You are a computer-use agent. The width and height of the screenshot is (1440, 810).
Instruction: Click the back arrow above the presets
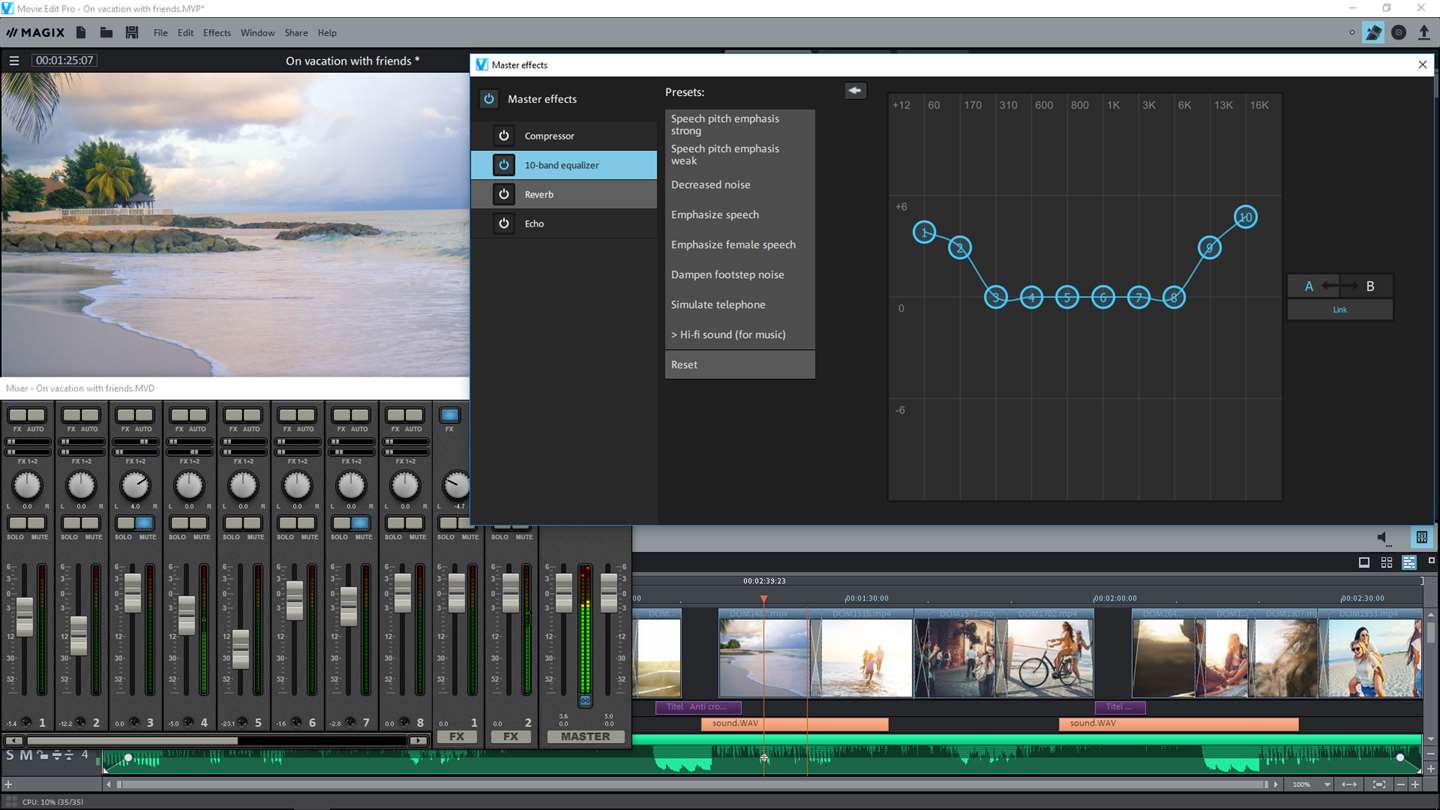click(854, 91)
